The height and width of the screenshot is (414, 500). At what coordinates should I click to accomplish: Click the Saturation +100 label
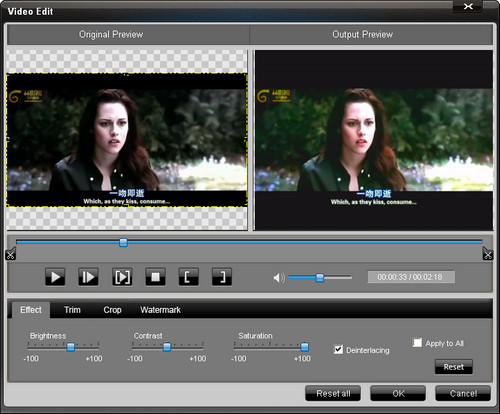point(302,359)
